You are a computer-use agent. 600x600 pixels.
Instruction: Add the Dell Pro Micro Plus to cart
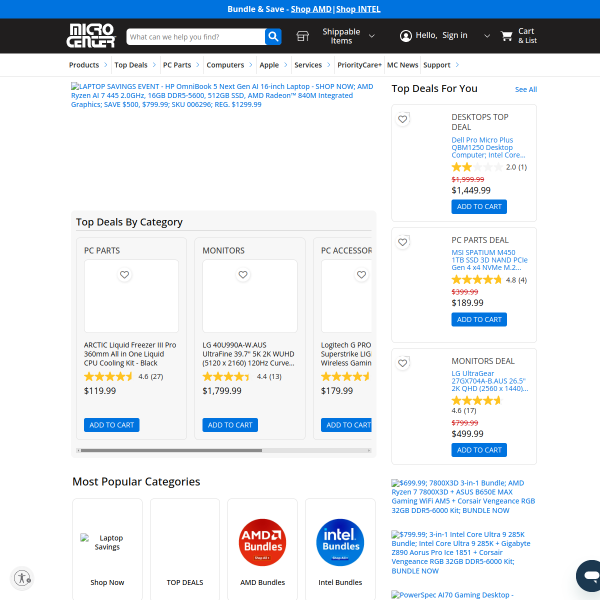pyautogui.click(x=479, y=207)
